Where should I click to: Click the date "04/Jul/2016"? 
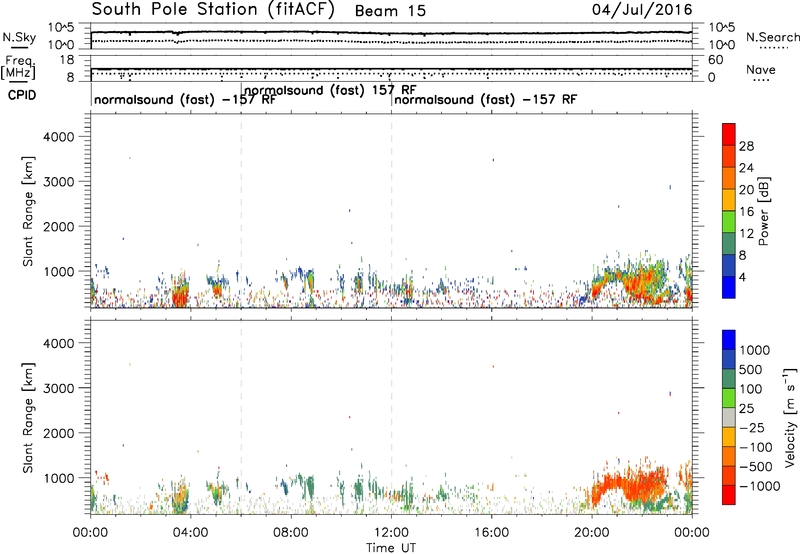click(x=642, y=10)
